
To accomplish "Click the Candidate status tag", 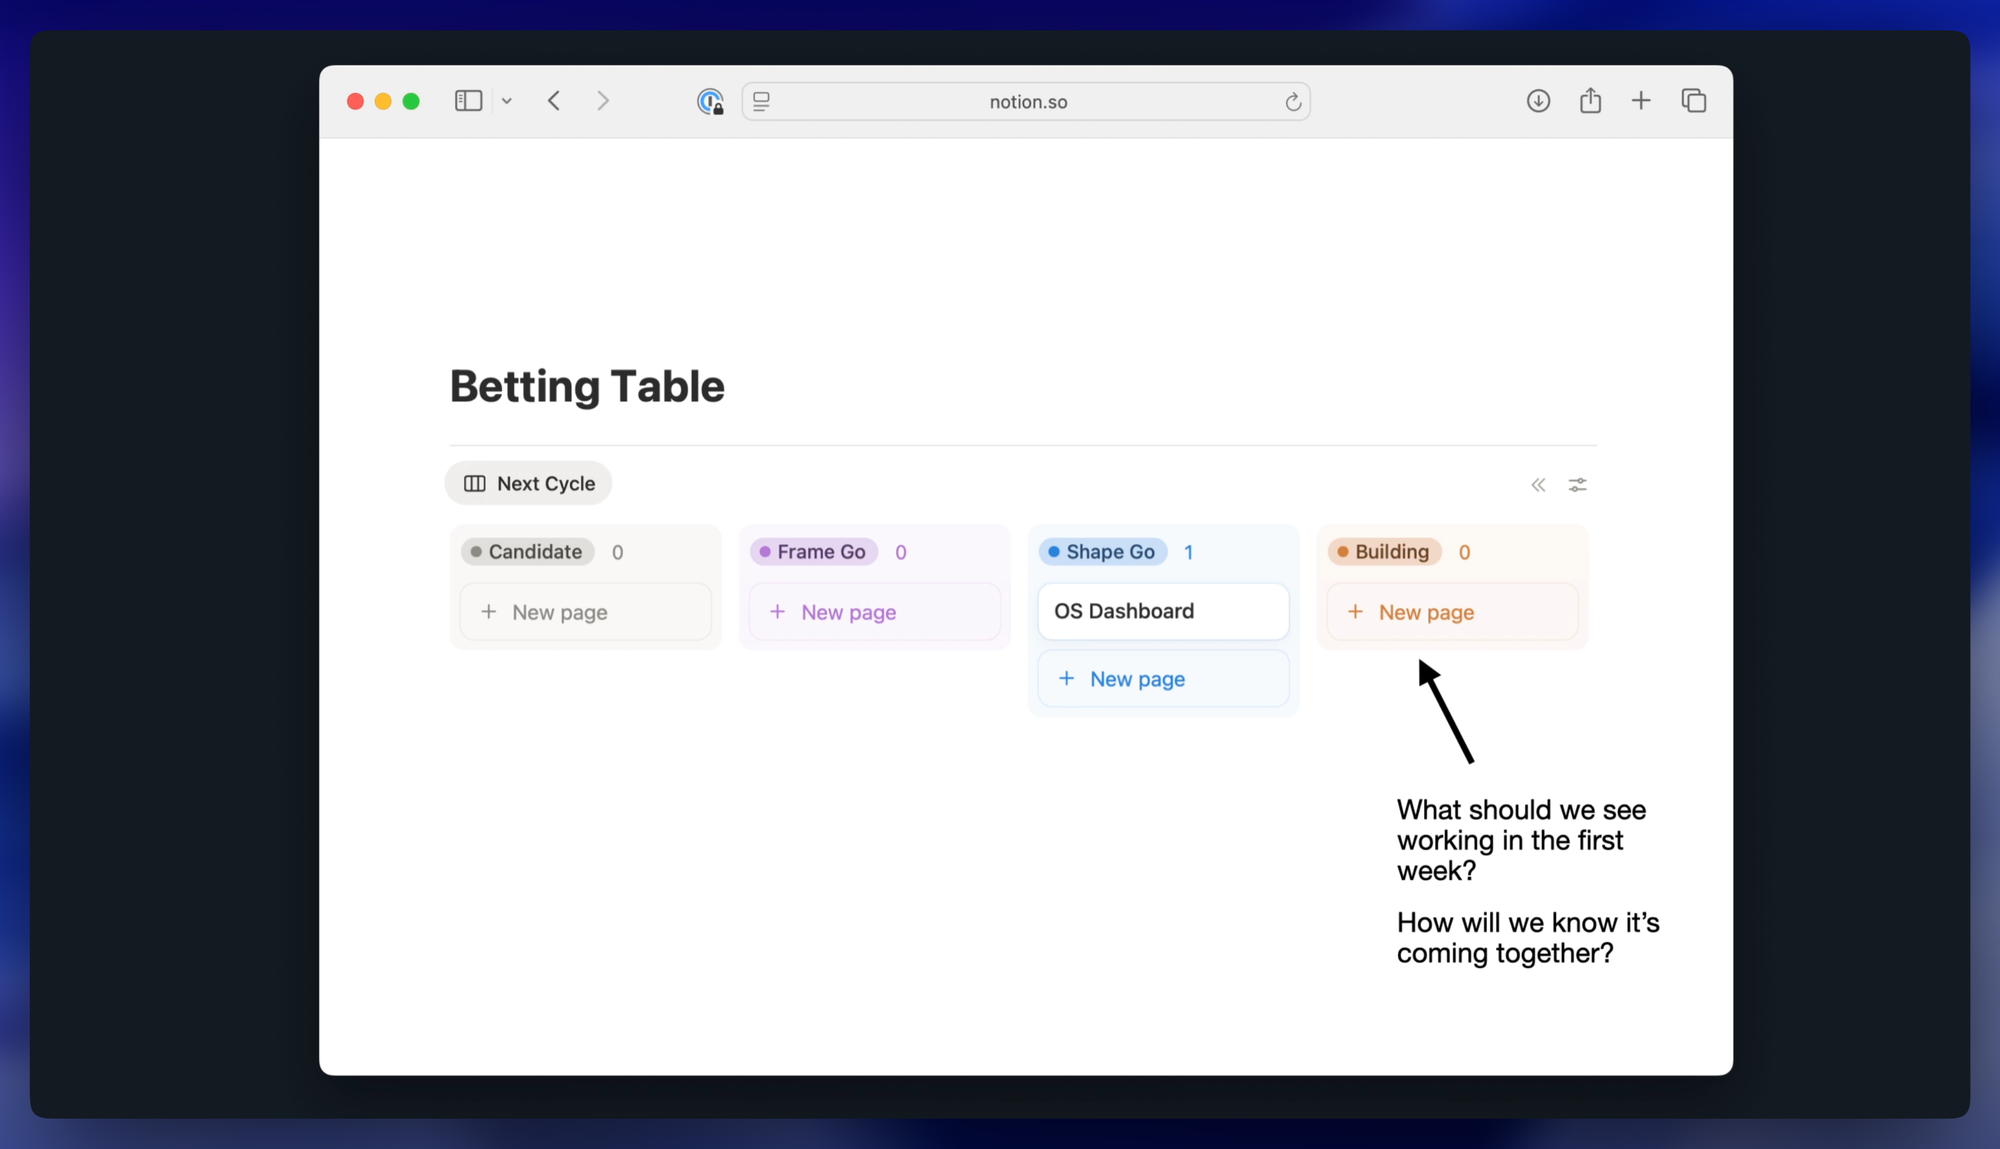I will pos(527,552).
